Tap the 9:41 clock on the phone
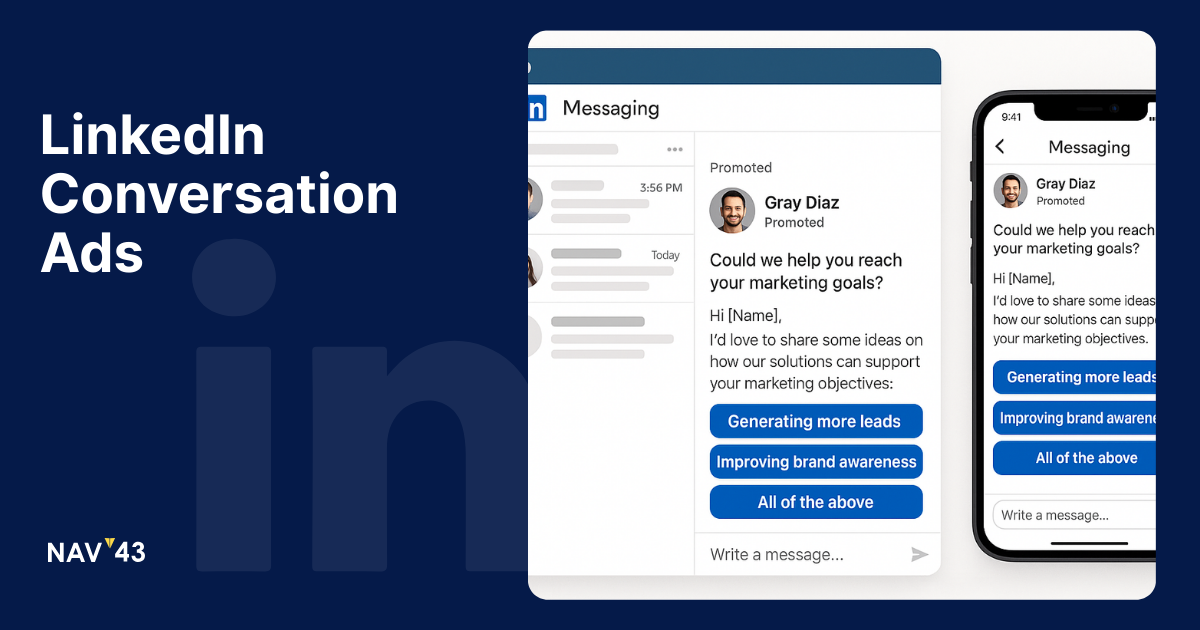Image resolution: width=1200 pixels, height=630 pixels. tap(1011, 117)
